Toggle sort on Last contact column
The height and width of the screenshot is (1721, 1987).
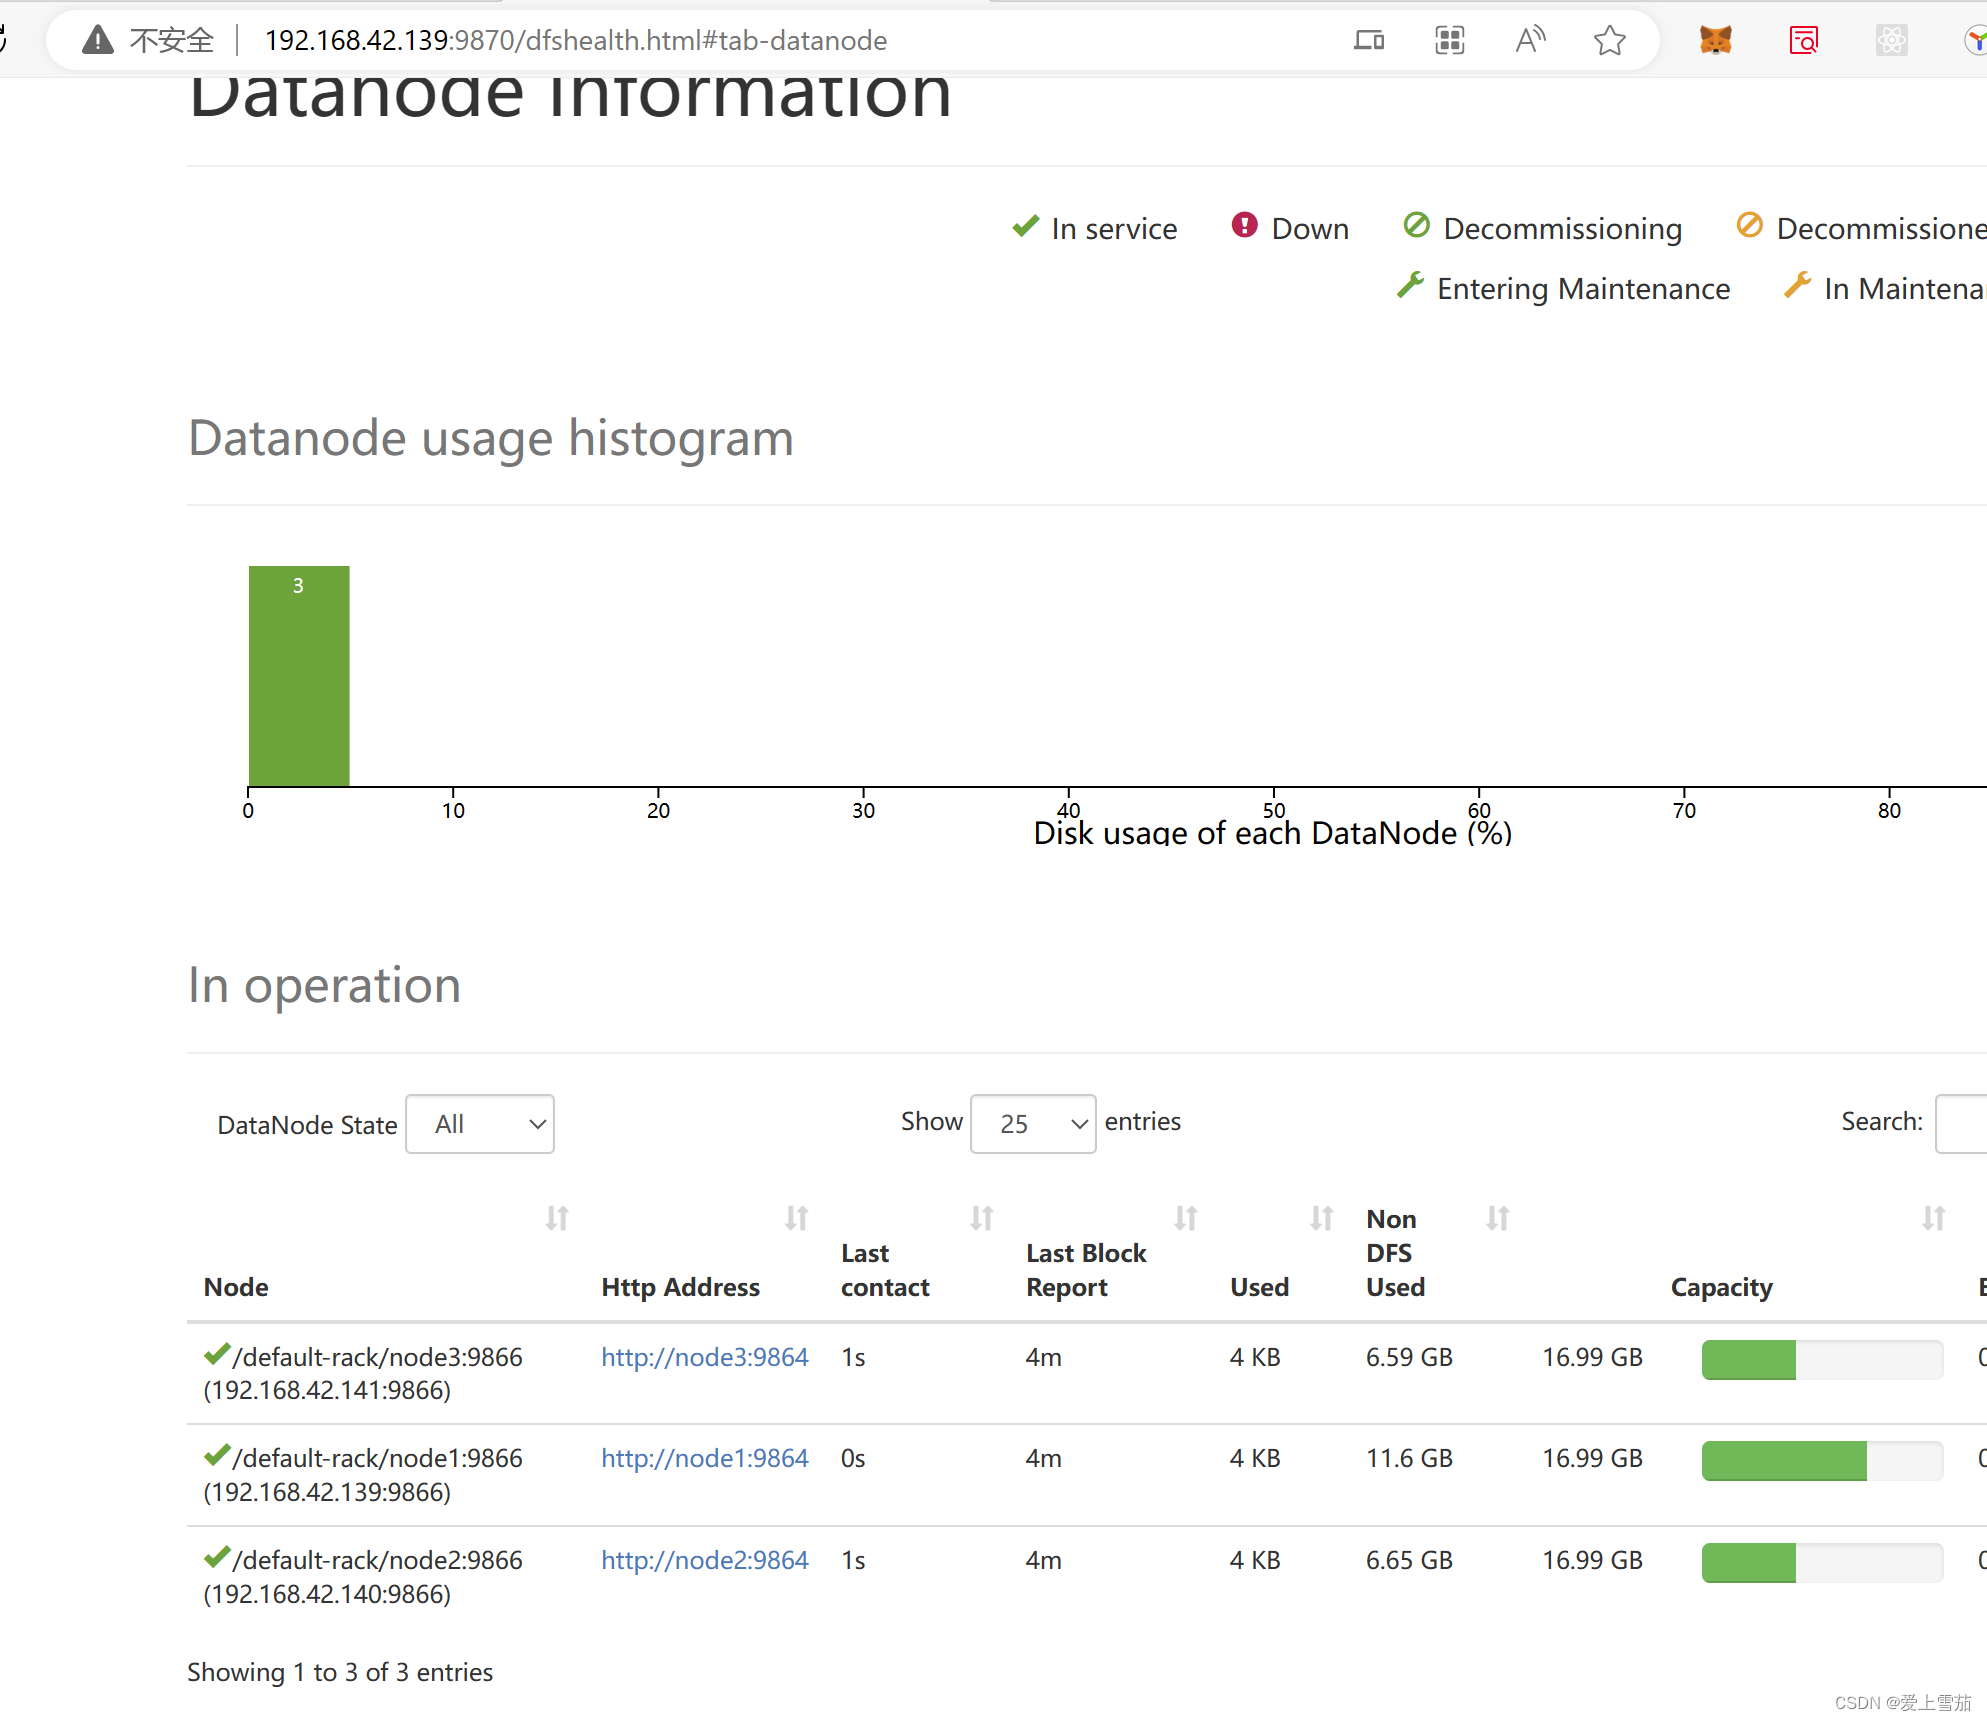tap(982, 1218)
